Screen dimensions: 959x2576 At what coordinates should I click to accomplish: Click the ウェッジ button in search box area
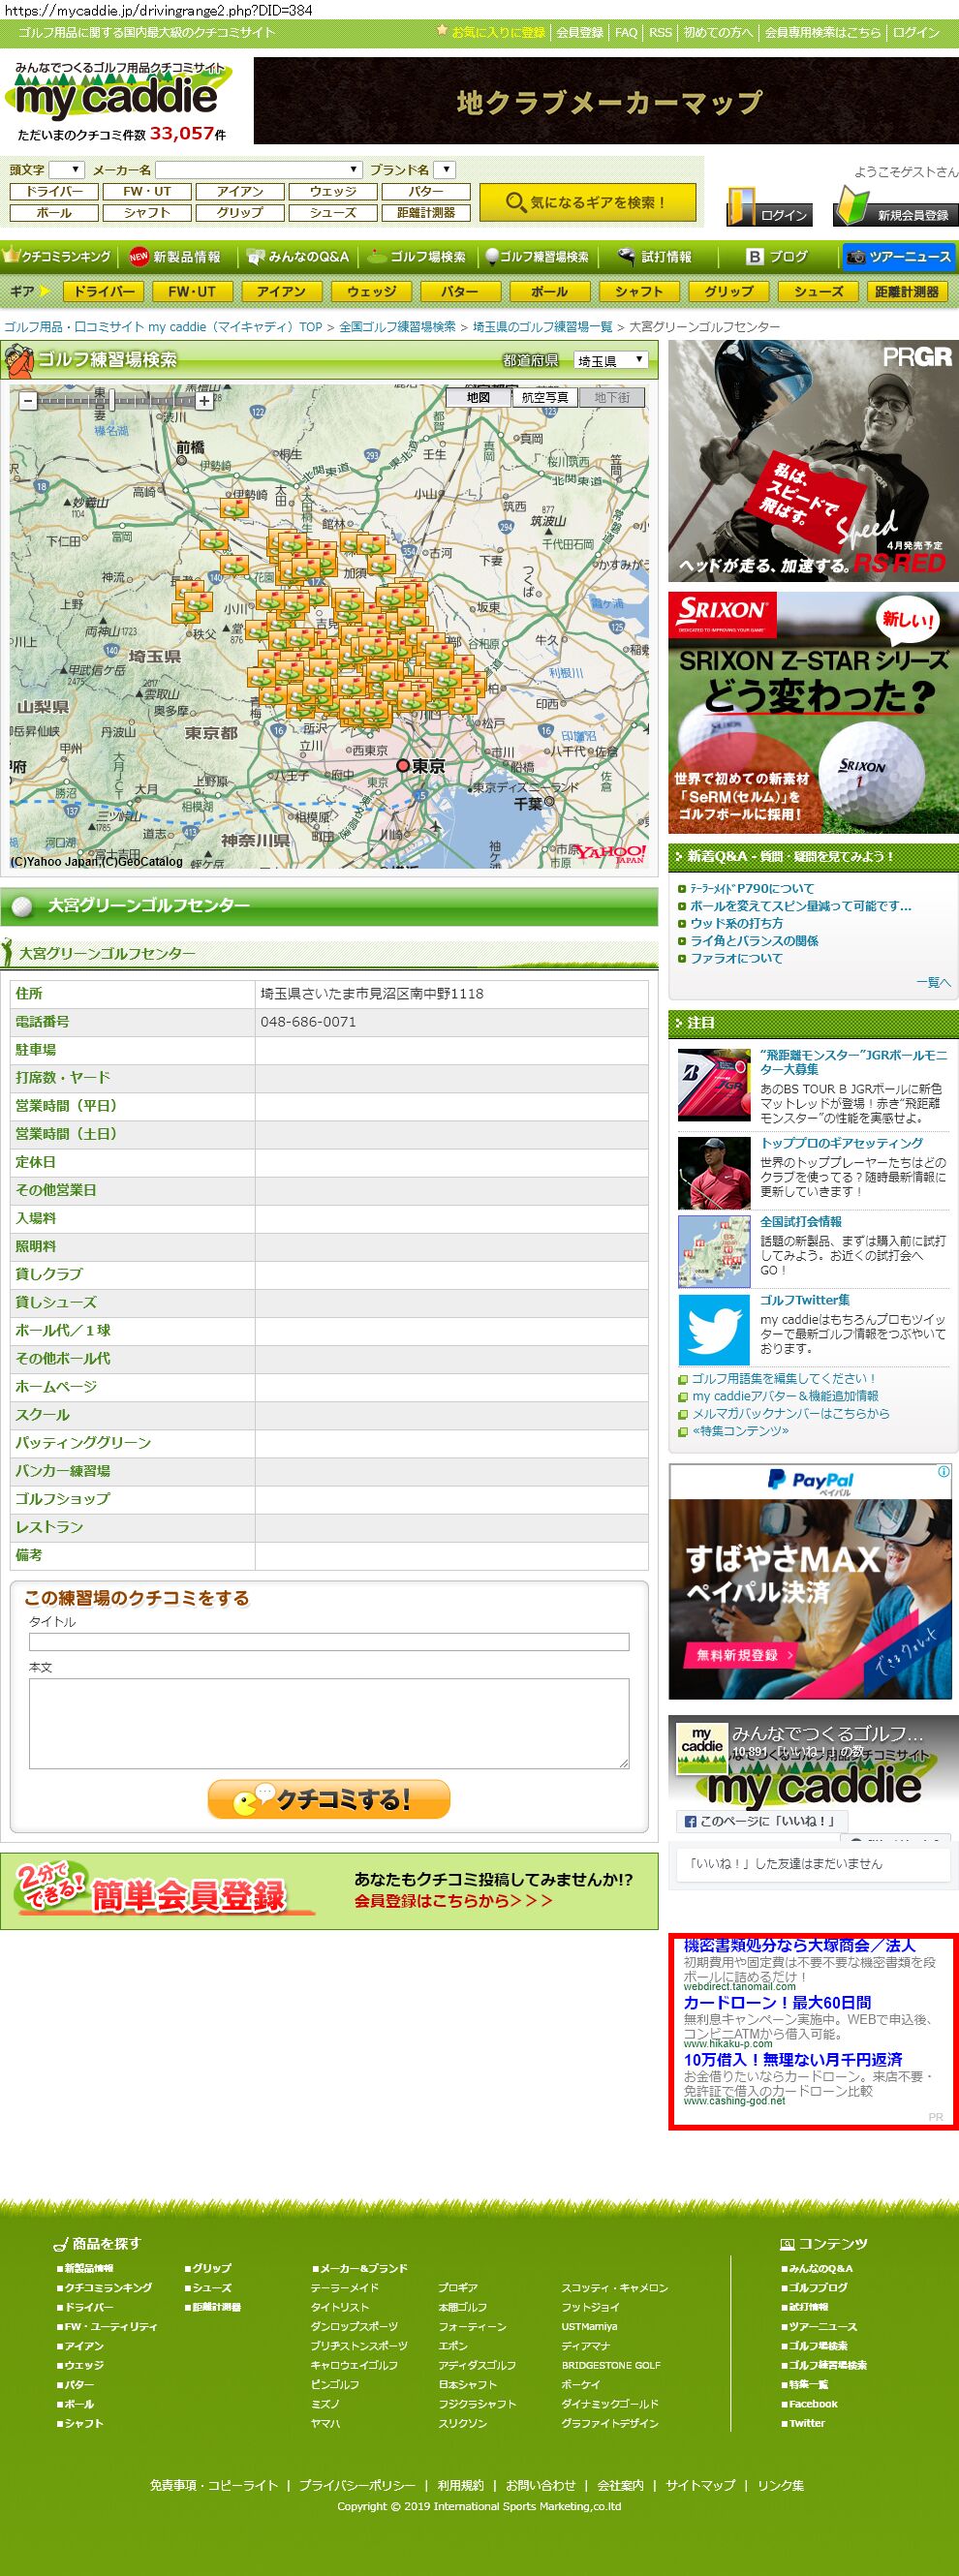pos(333,191)
